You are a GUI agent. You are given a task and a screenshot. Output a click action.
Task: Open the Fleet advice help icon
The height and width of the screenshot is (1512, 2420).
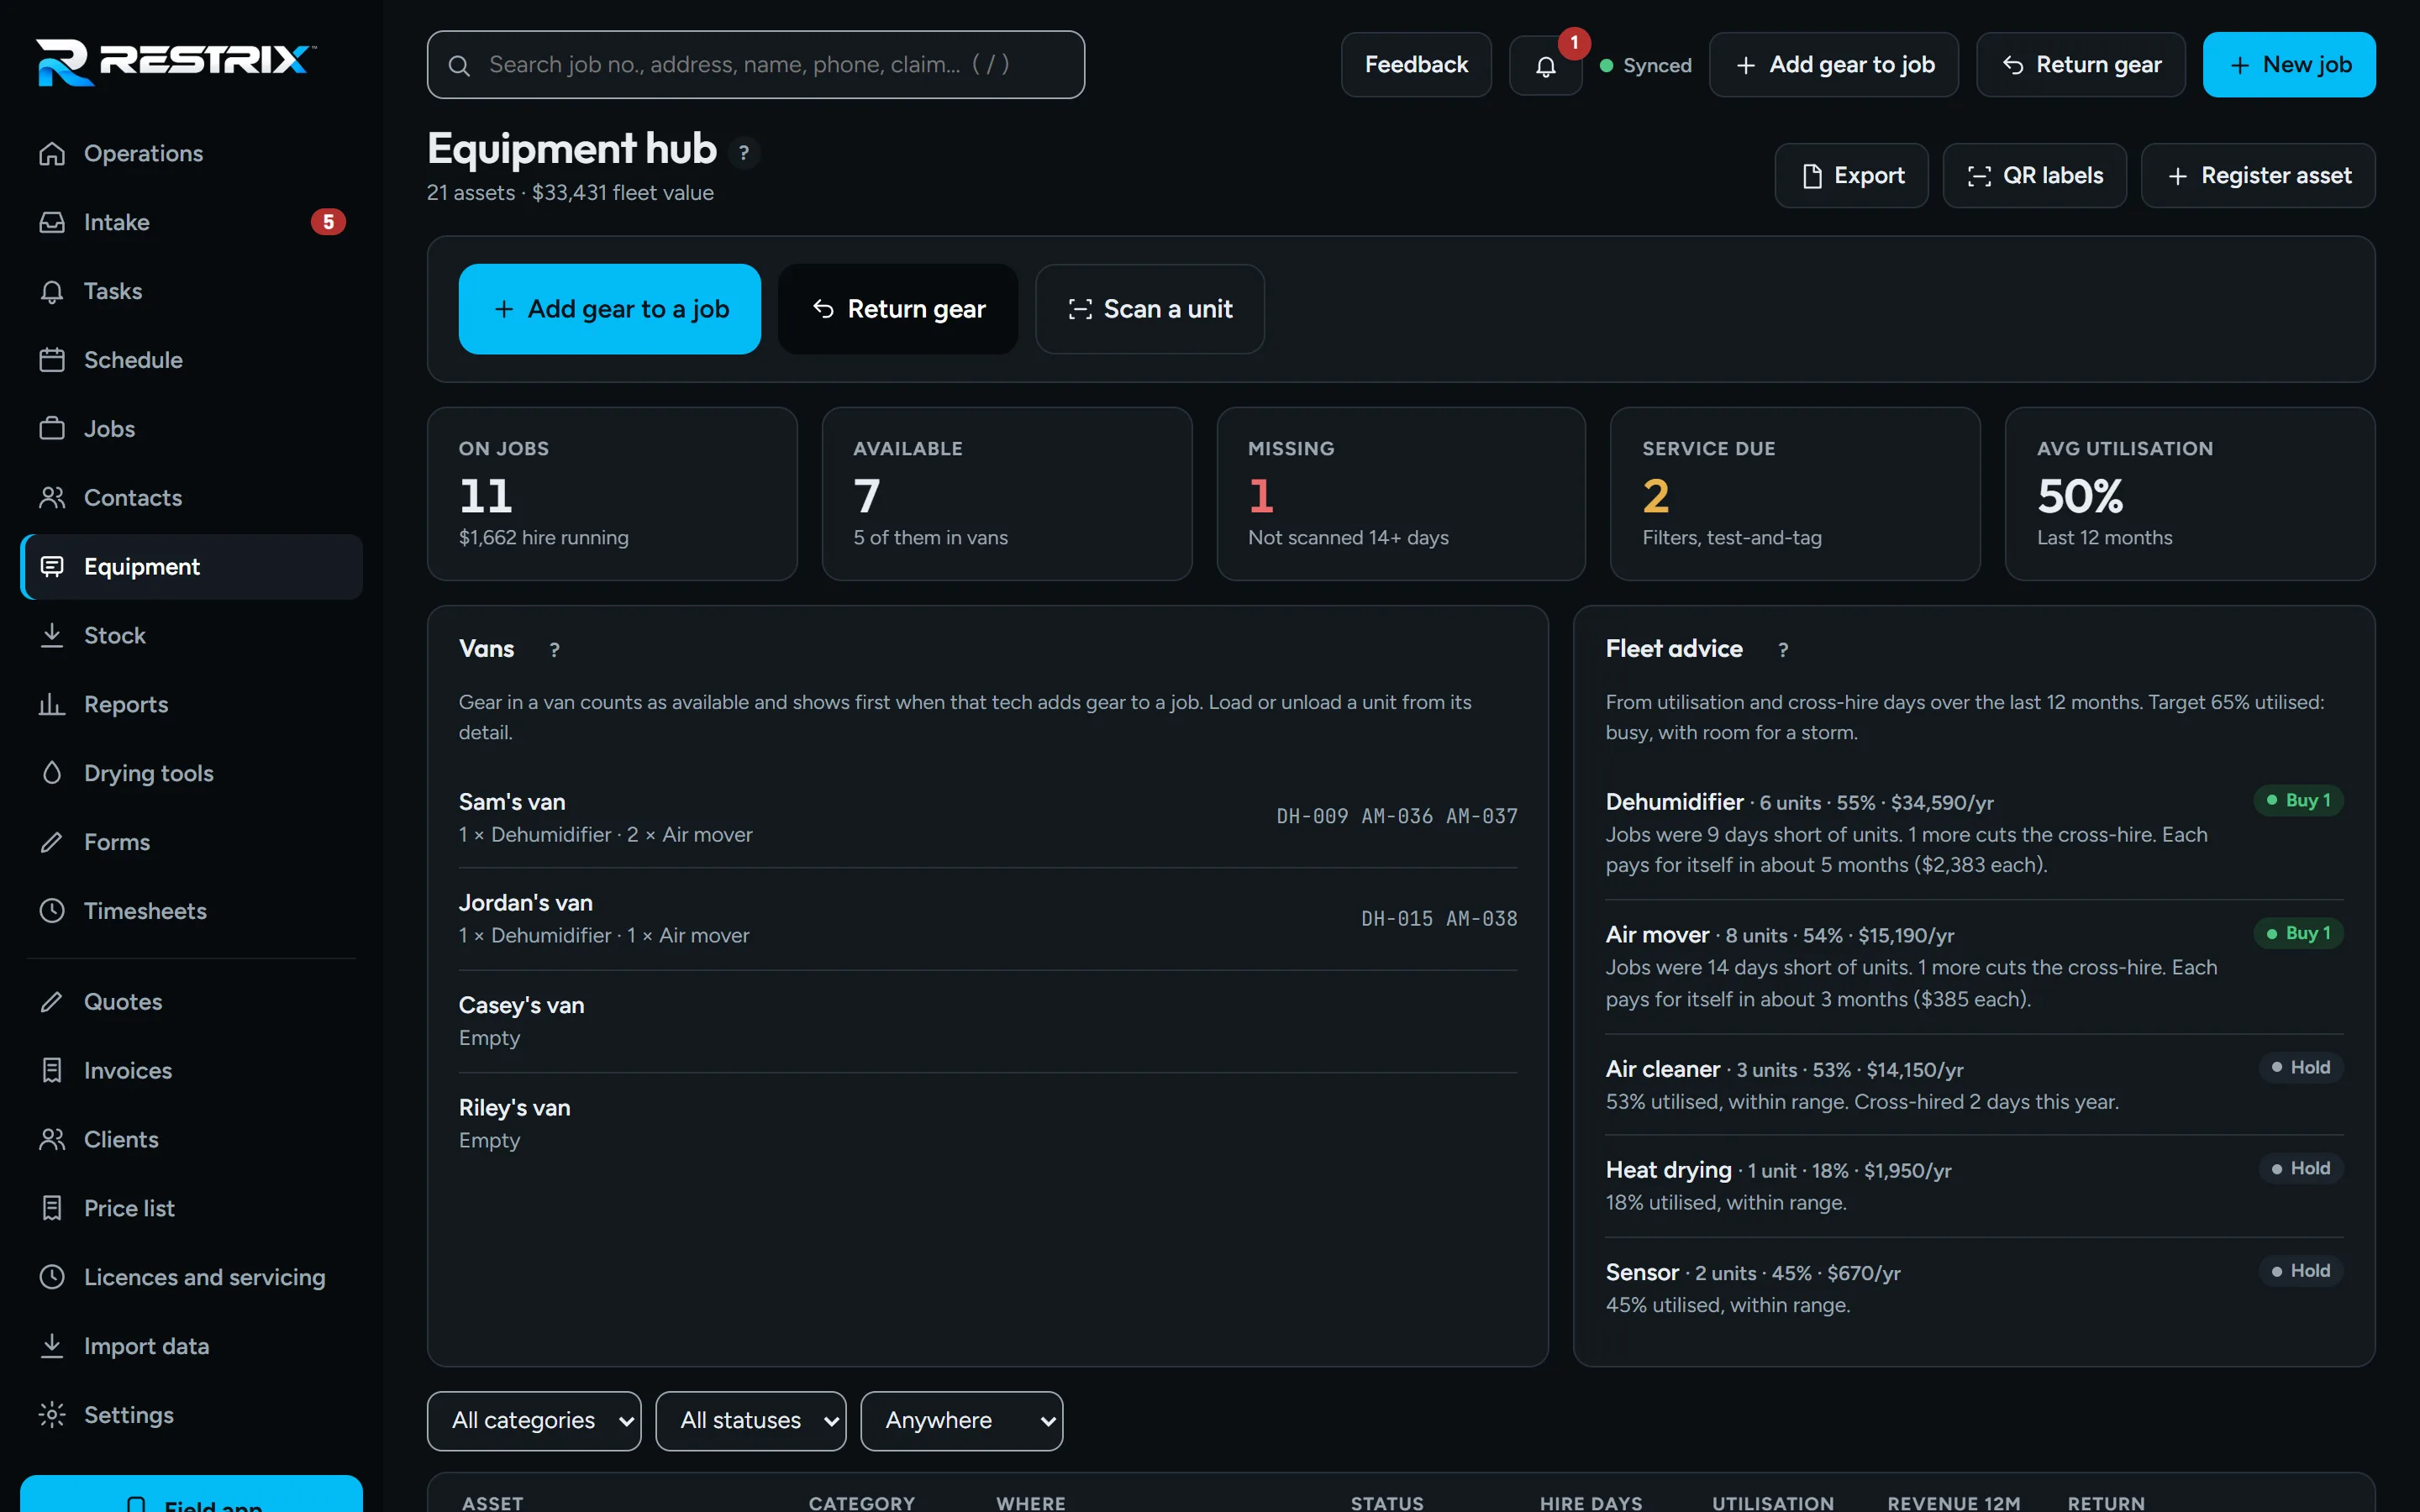(x=1783, y=650)
